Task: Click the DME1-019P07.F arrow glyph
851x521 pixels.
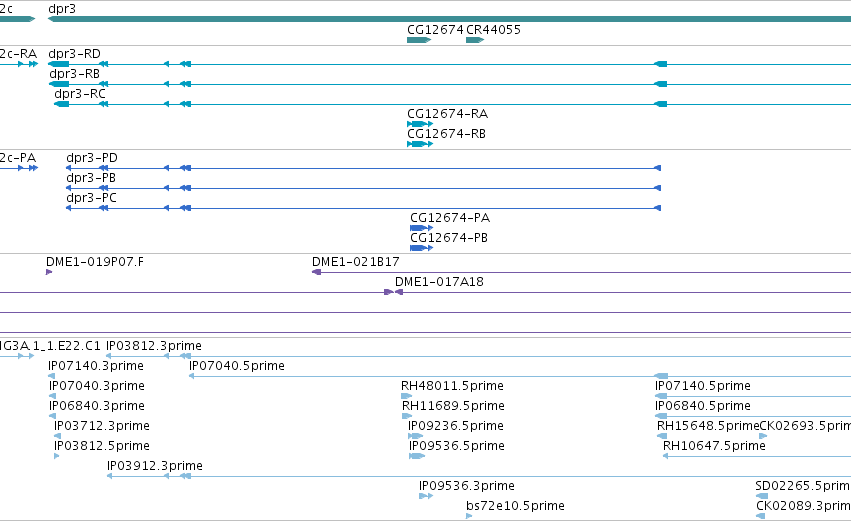Action: (x=49, y=272)
